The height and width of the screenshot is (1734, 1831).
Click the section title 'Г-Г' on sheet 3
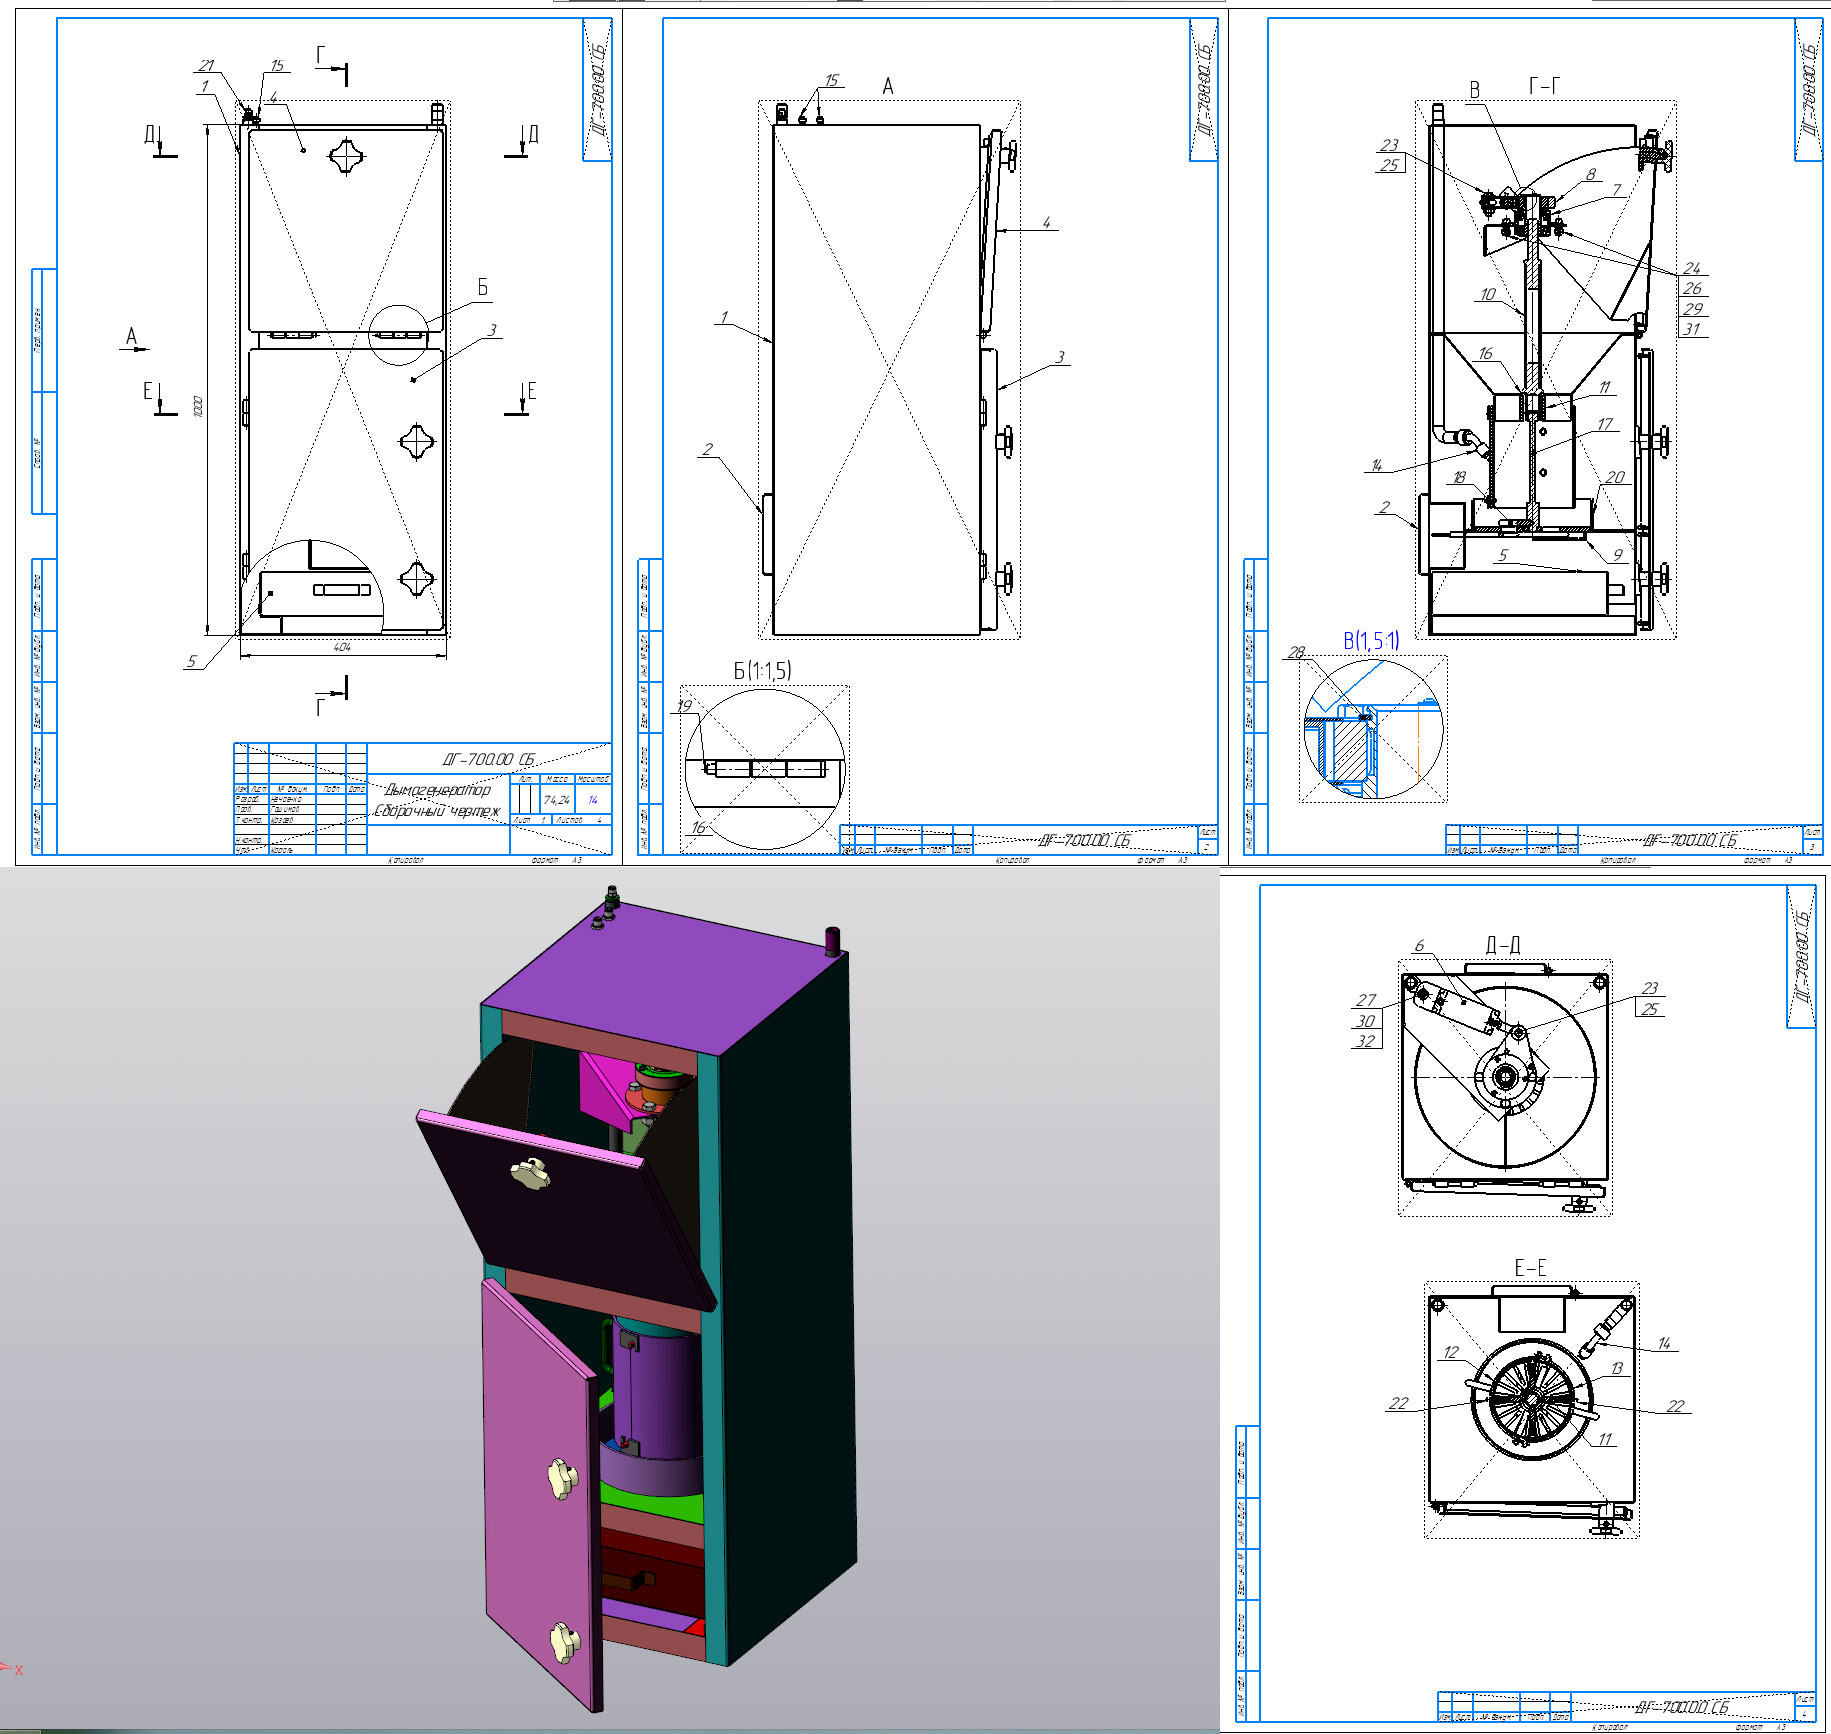pos(1544,86)
